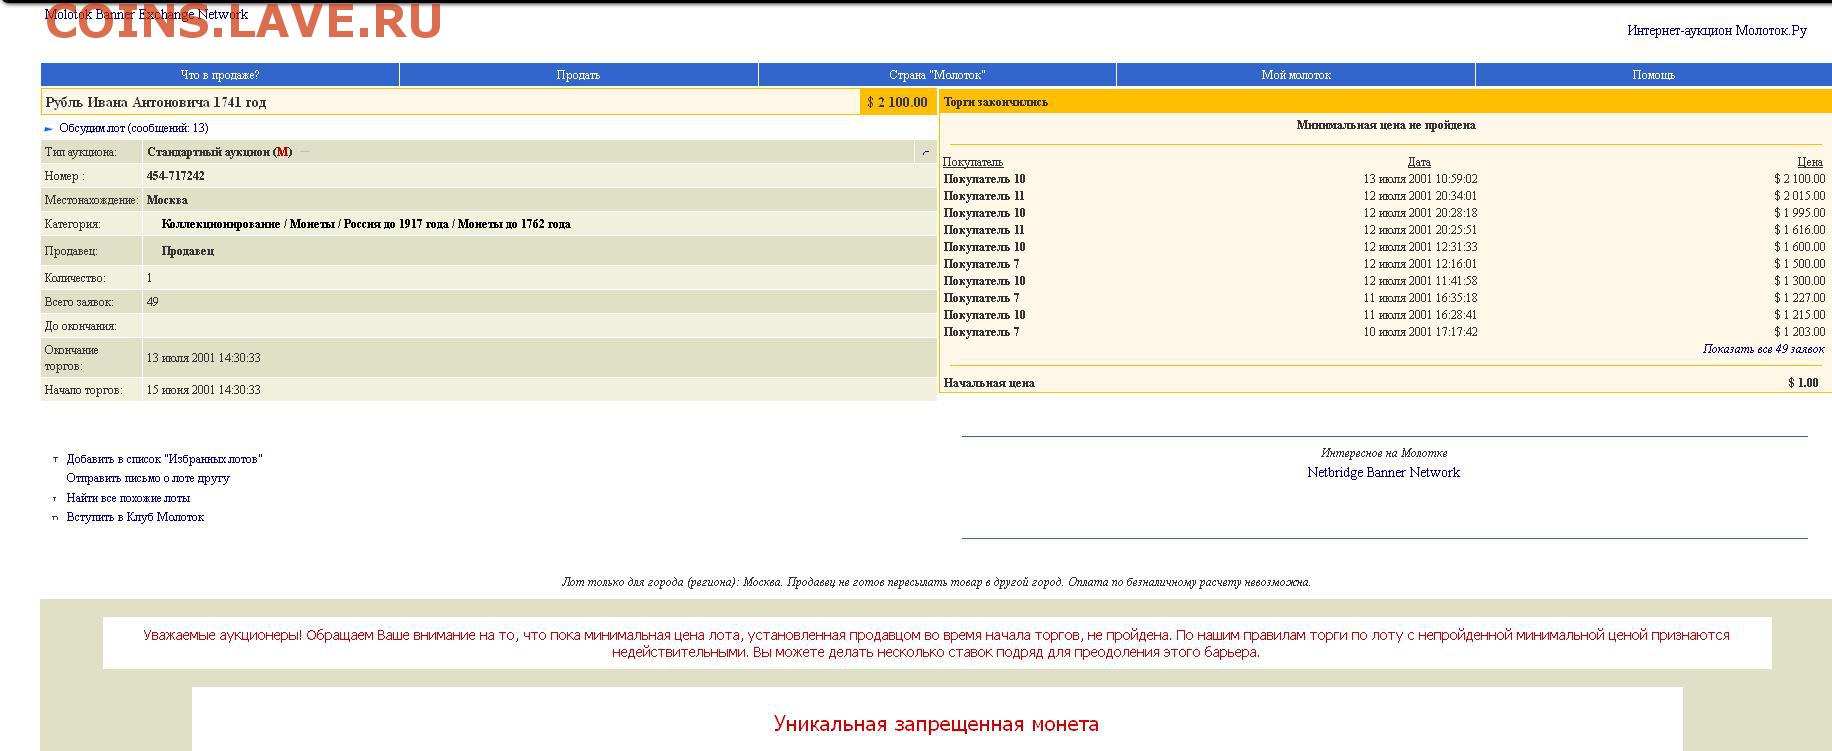This screenshot has width=1832, height=751.
Task: Open the 'Продать' menu item
Action: point(578,75)
